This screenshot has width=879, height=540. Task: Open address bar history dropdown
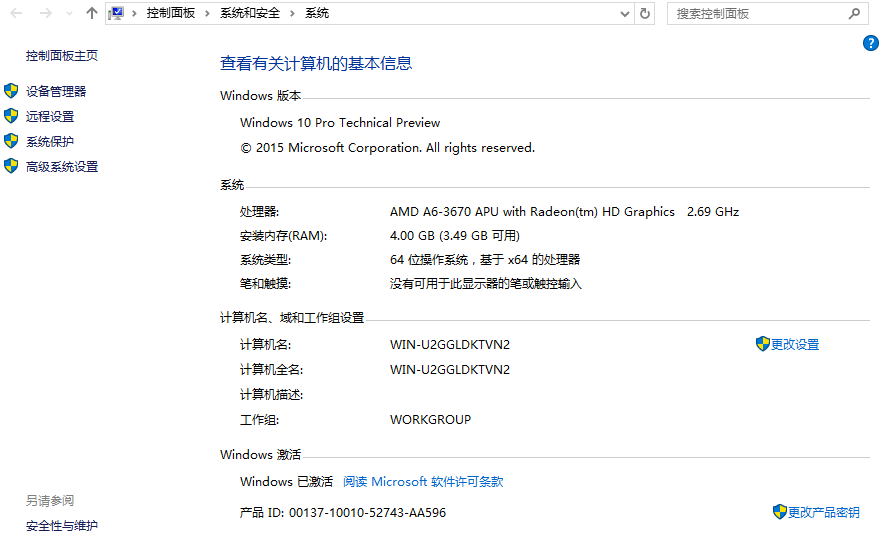pos(624,13)
